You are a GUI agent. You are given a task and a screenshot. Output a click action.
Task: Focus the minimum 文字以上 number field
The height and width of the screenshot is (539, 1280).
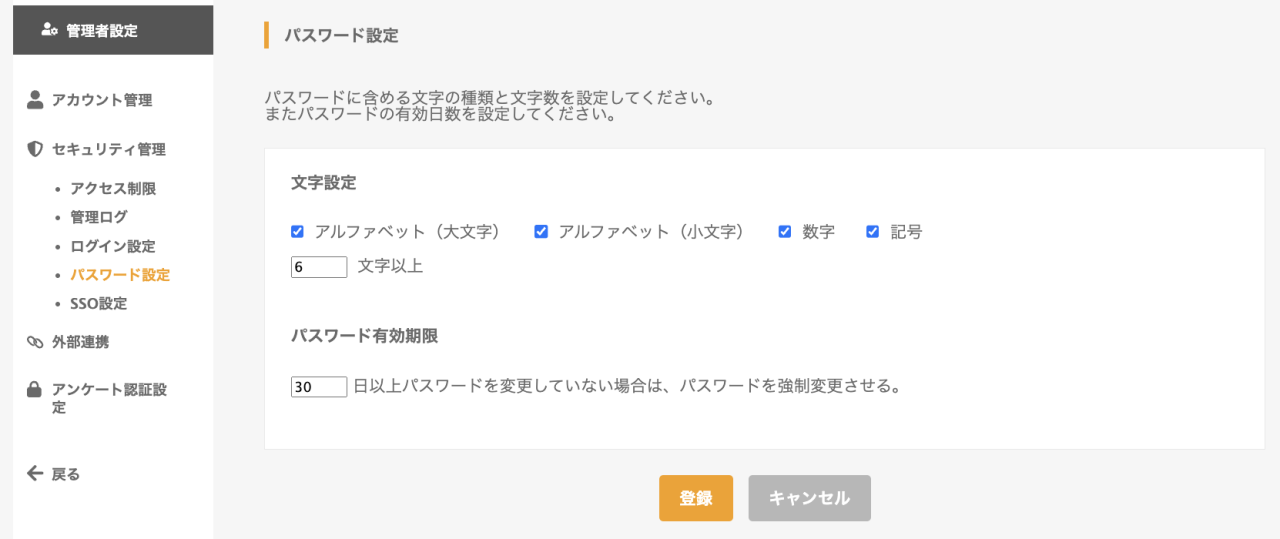click(319, 267)
